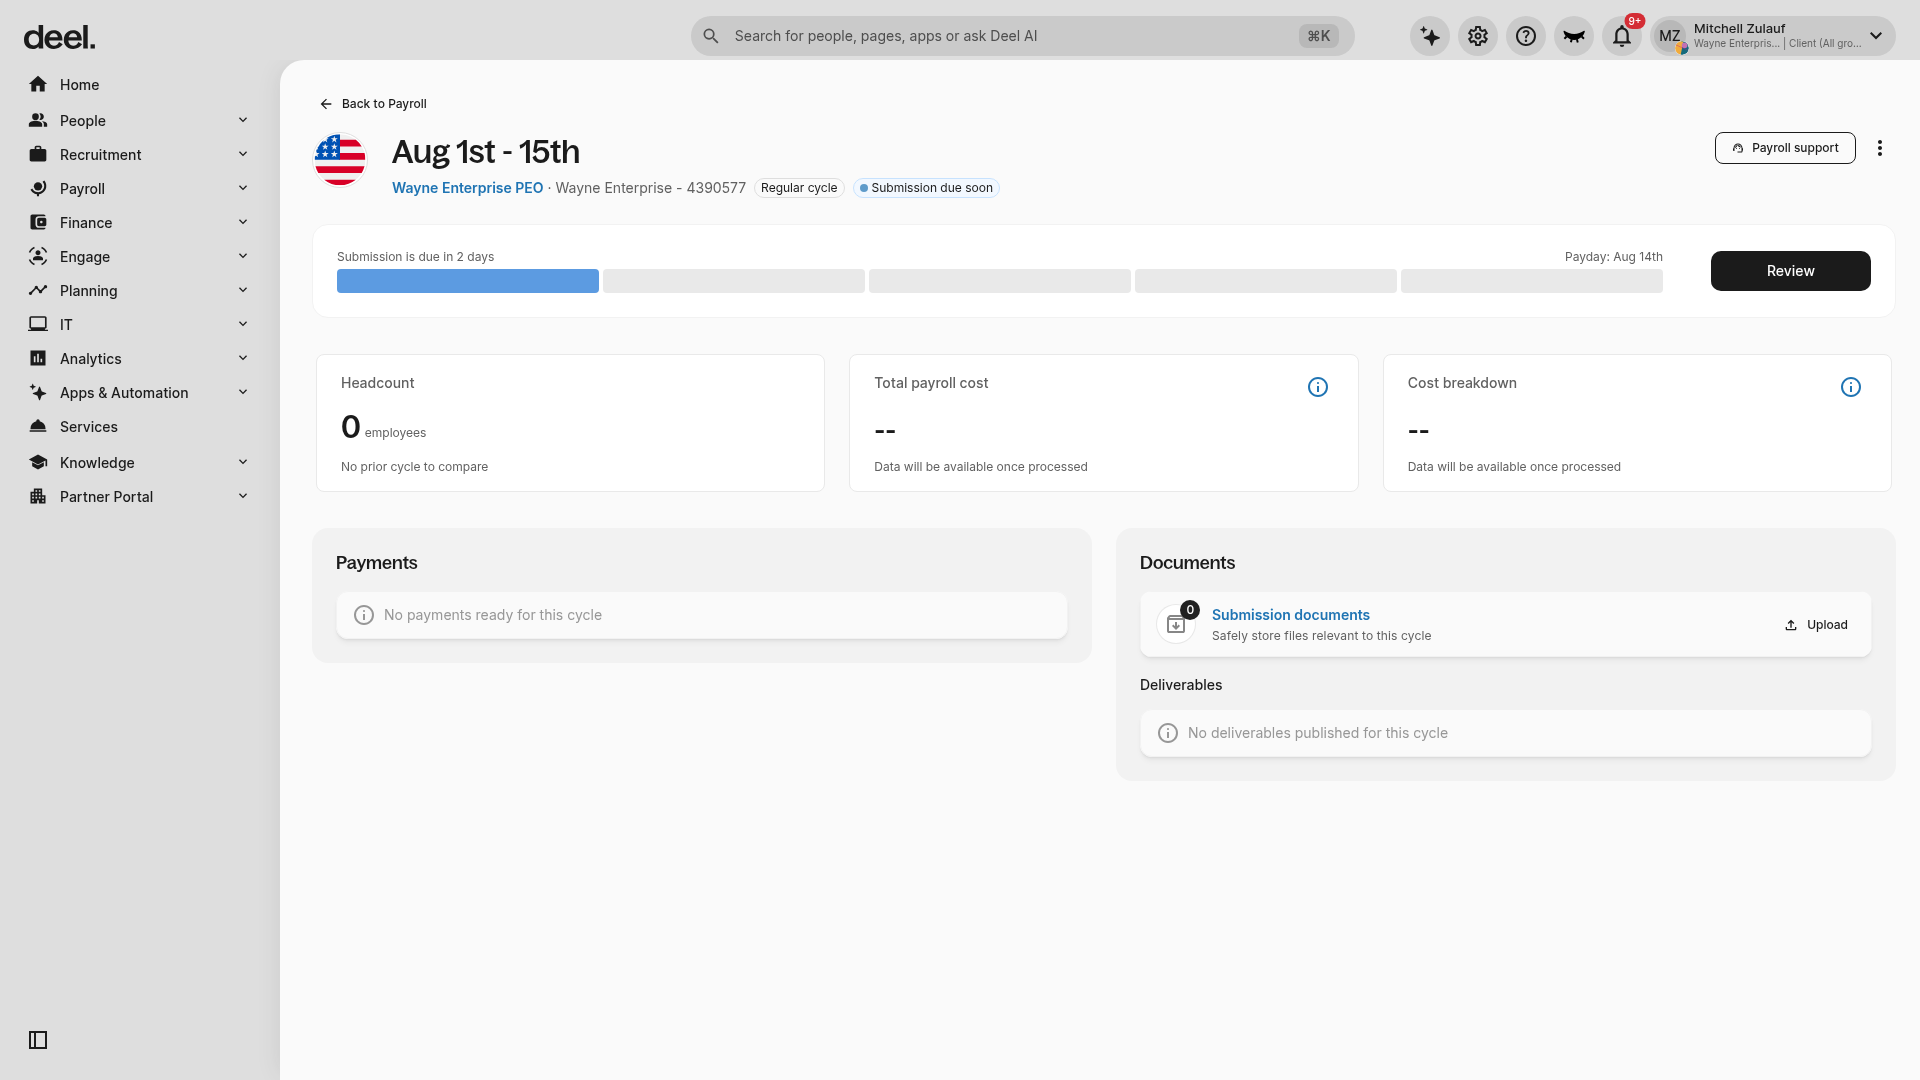Select Planning in the sidebar

coord(140,291)
